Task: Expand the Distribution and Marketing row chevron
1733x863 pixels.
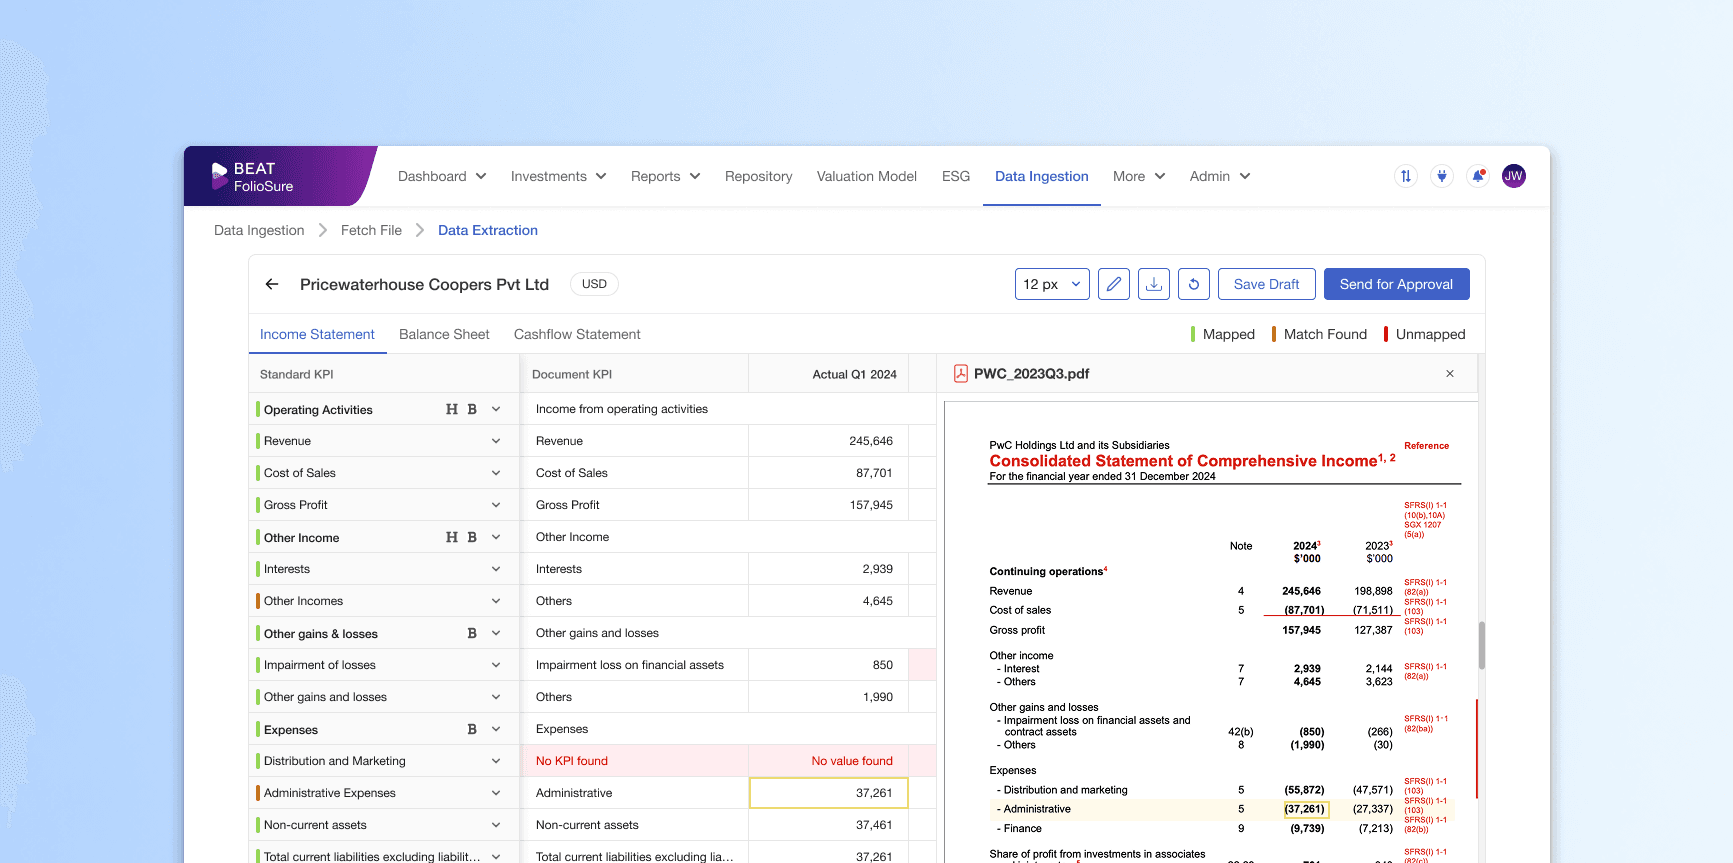Action: 496,761
